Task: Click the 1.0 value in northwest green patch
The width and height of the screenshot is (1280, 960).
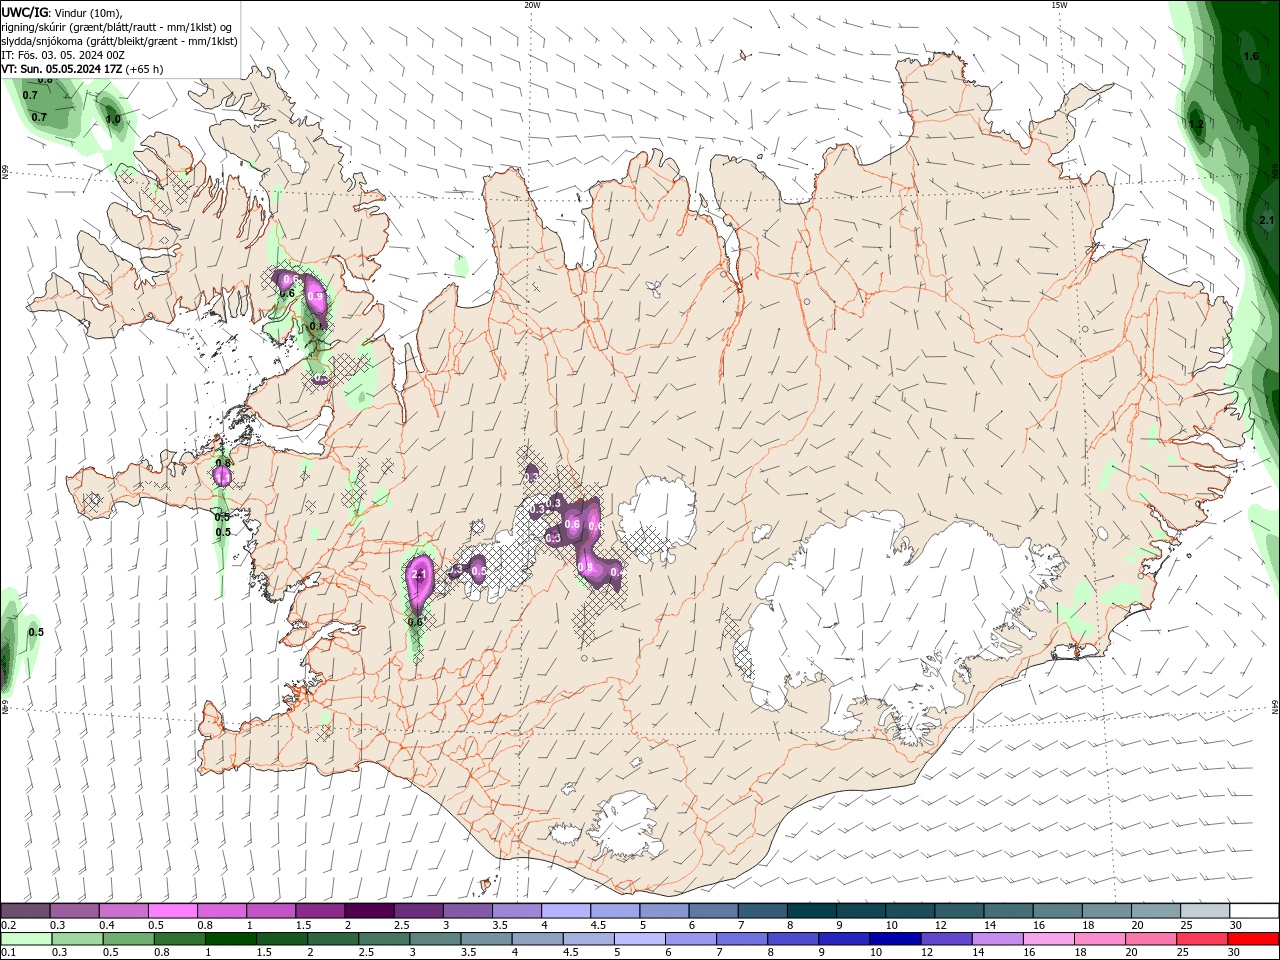Action: 113,119
